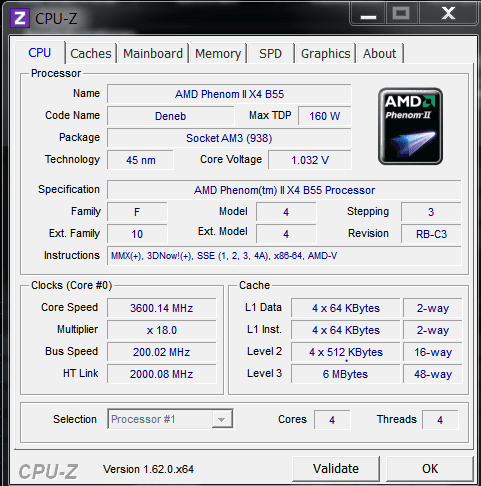Switch to the Caches tab
The width and height of the screenshot is (481, 486).
click(x=91, y=53)
